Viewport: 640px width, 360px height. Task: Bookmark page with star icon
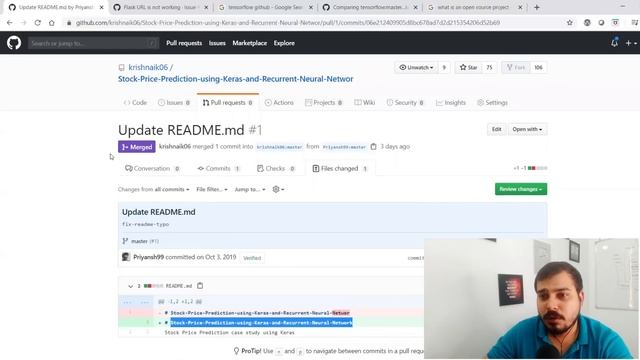570,23
